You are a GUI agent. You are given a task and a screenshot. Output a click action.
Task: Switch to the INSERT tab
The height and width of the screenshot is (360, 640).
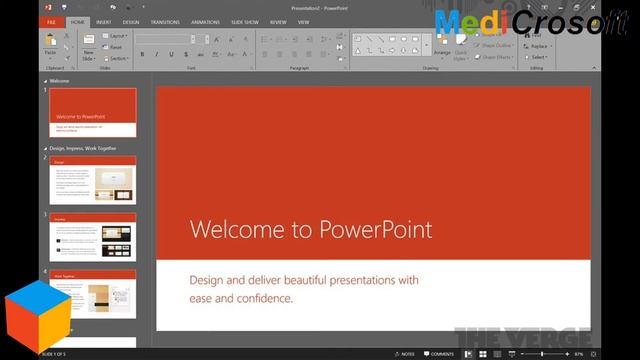click(x=104, y=22)
